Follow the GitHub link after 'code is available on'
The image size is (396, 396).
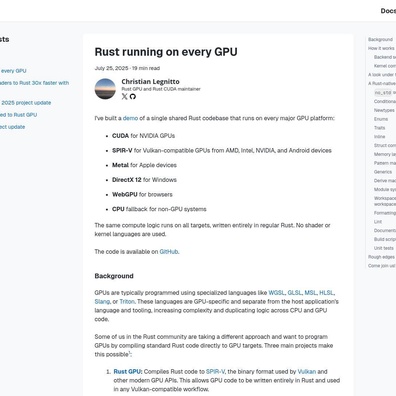tap(169, 252)
